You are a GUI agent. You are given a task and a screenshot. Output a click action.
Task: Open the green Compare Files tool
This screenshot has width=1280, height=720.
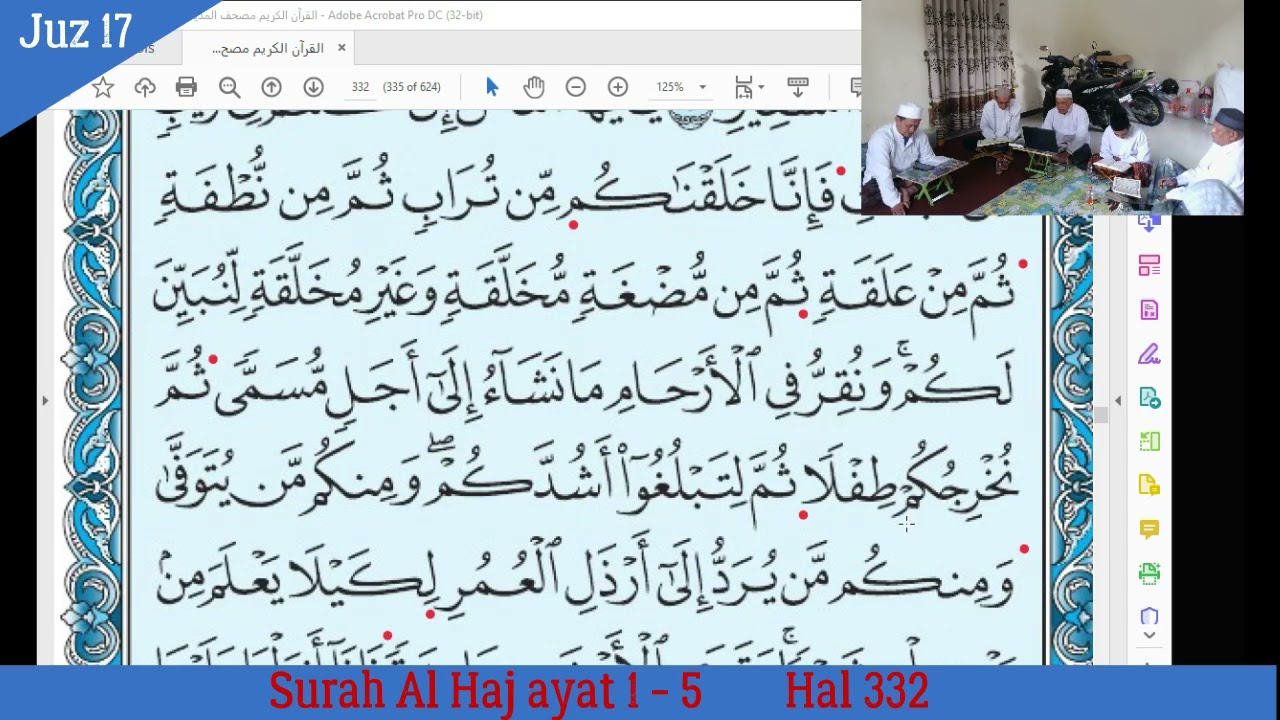(1149, 441)
